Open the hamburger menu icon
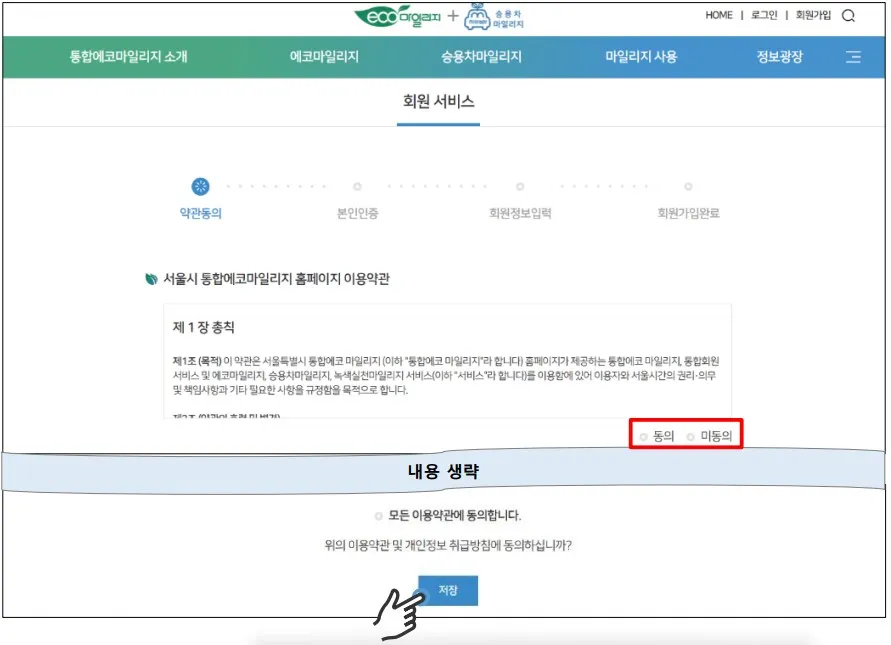Screen dimensions: 891x645 [x=855, y=57]
